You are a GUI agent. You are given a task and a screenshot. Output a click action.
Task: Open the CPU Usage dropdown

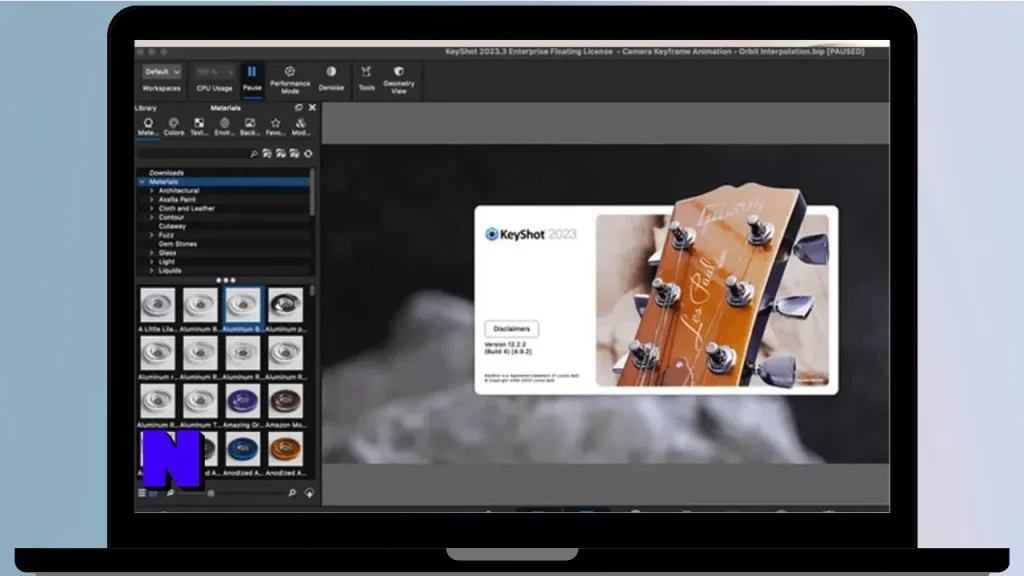(x=215, y=71)
